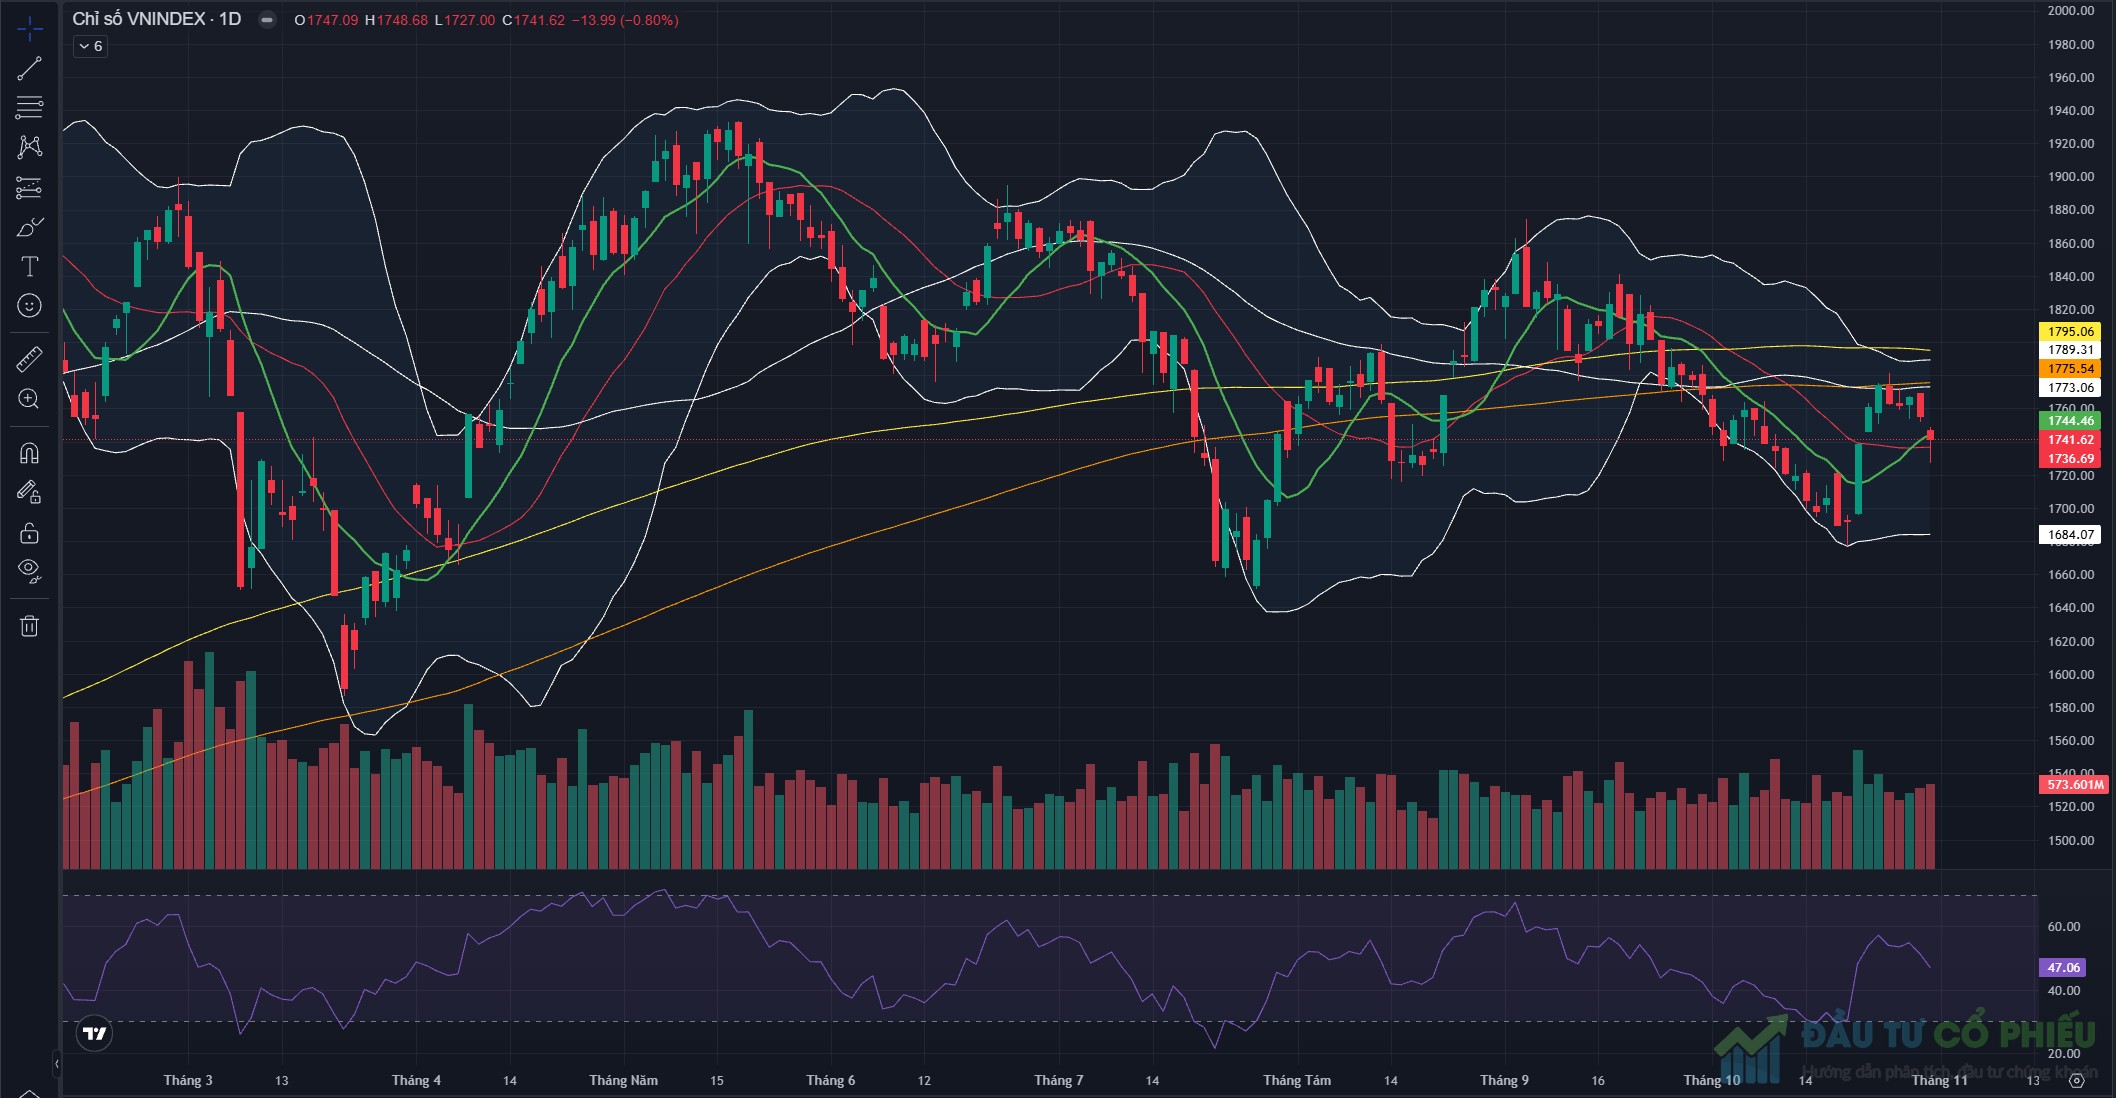The image size is (2116, 1098).
Task: Click the C1741.62 close value in legend
Action: (x=534, y=20)
